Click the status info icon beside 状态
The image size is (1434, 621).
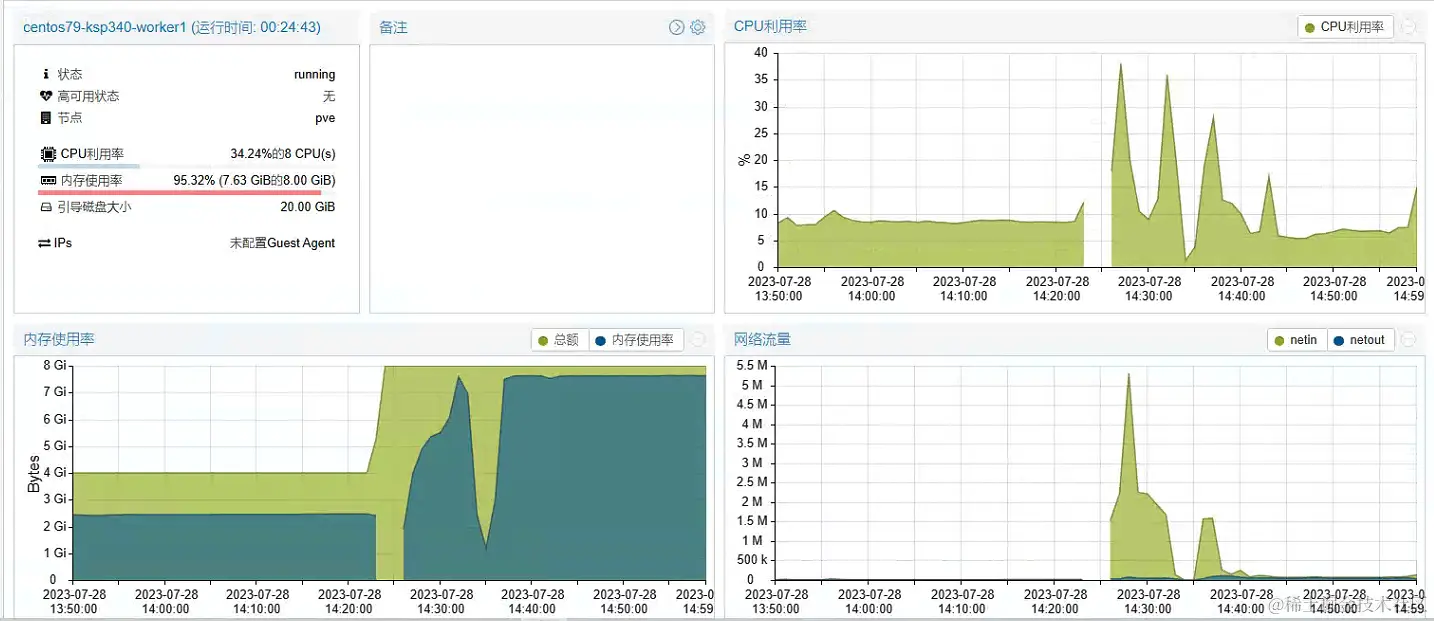click(46, 74)
